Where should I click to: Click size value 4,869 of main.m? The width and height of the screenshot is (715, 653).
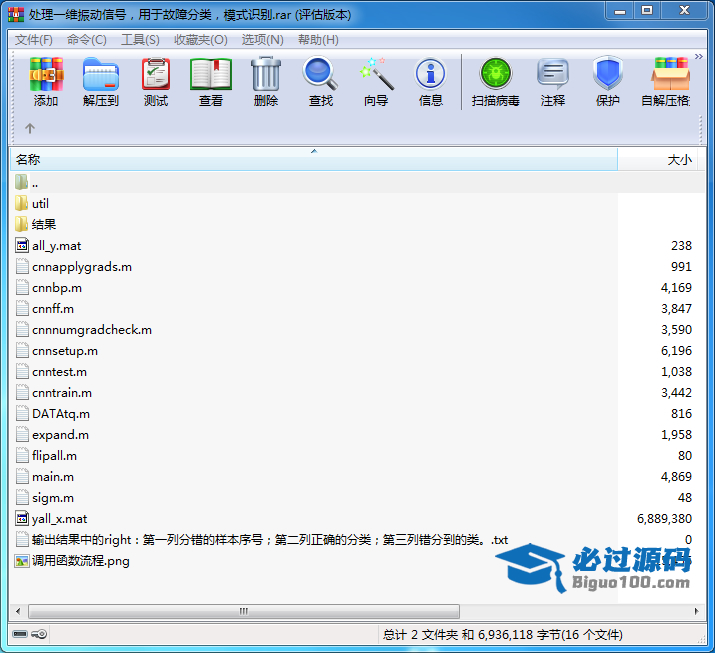point(676,477)
